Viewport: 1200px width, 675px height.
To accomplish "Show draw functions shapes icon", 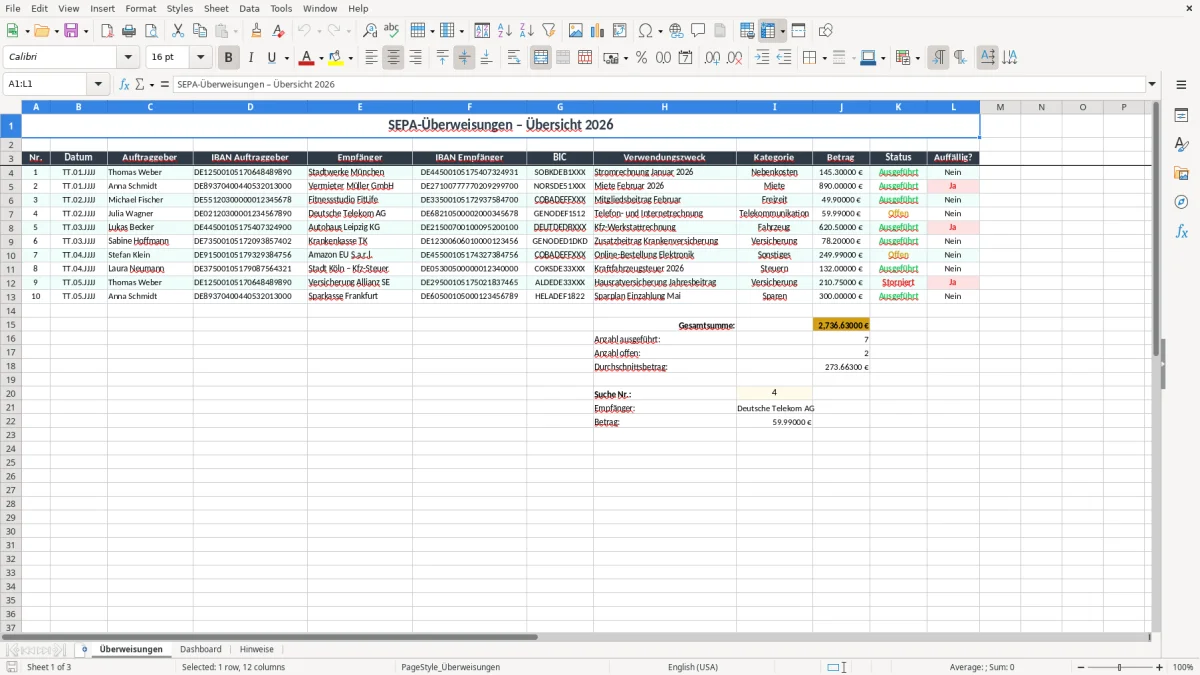I will click(x=825, y=31).
